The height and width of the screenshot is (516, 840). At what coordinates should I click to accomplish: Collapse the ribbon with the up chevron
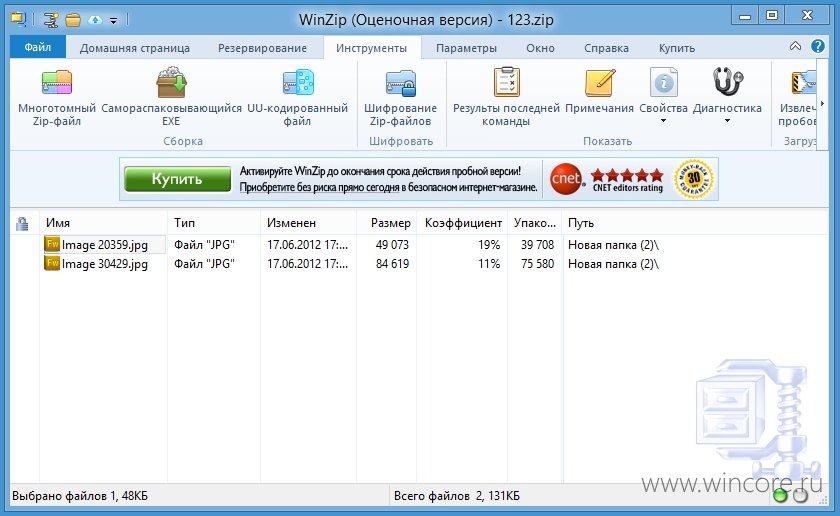coord(796,46)
